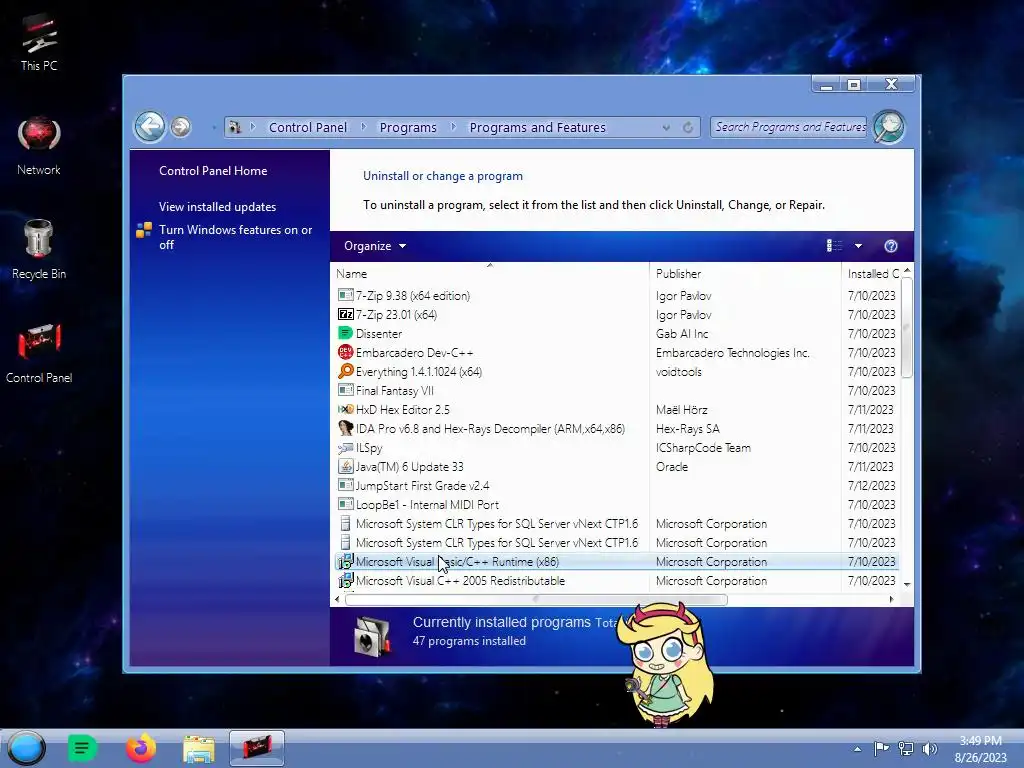The height and width of the screenshot is (768, 1024).
Task: Click the 7-Zip 23.01 (x64) icon
Action: click(x=345, y=315)
